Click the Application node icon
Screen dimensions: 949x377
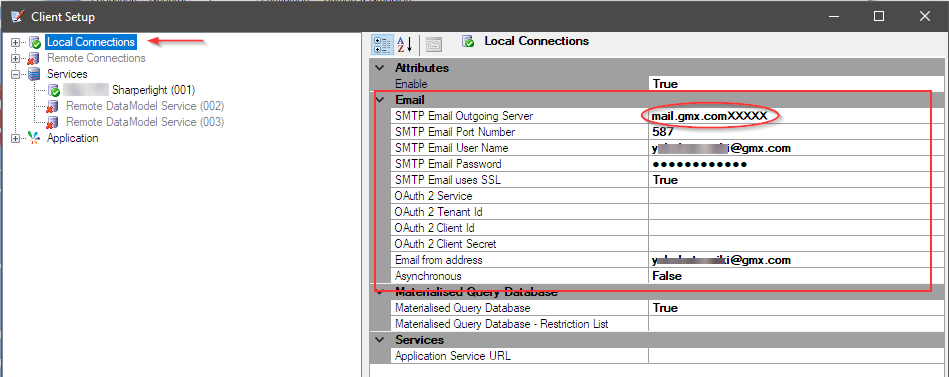(35, 138)
